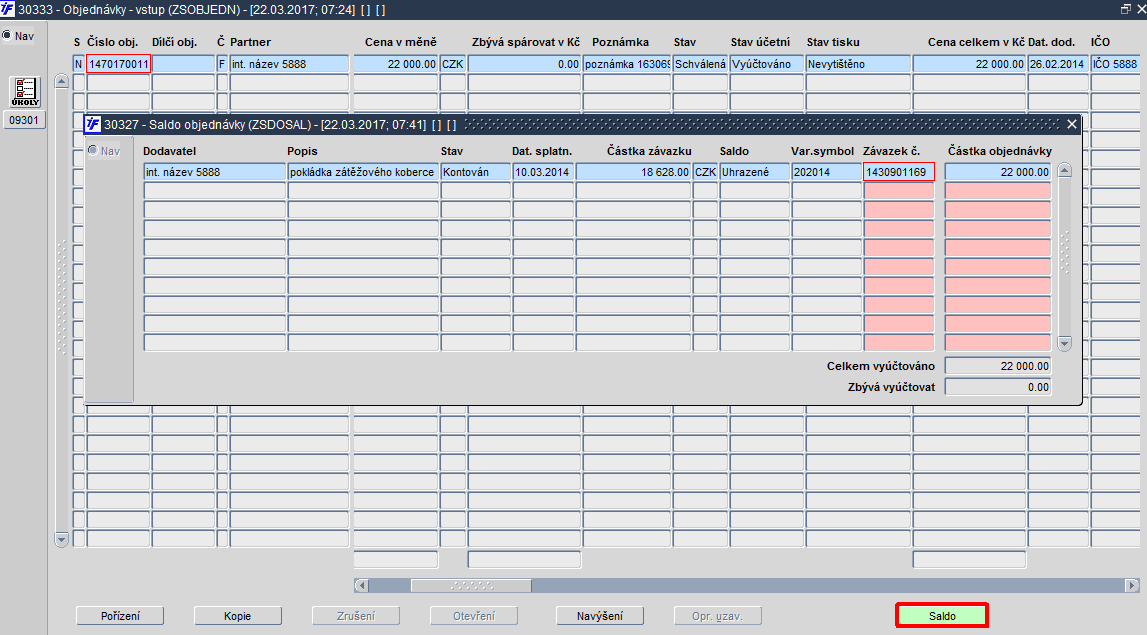Restore the main window with top-right icon

(x=1126, y=9)
